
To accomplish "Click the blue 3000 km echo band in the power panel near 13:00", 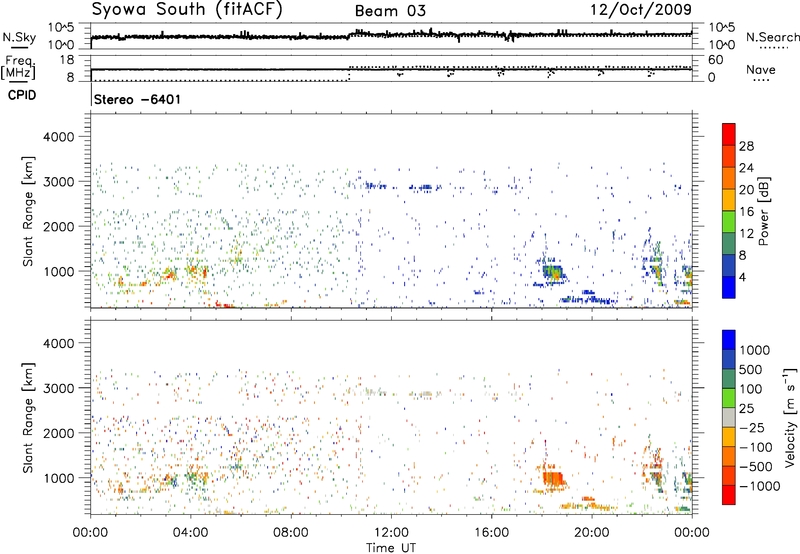I will tap(423, 187).
